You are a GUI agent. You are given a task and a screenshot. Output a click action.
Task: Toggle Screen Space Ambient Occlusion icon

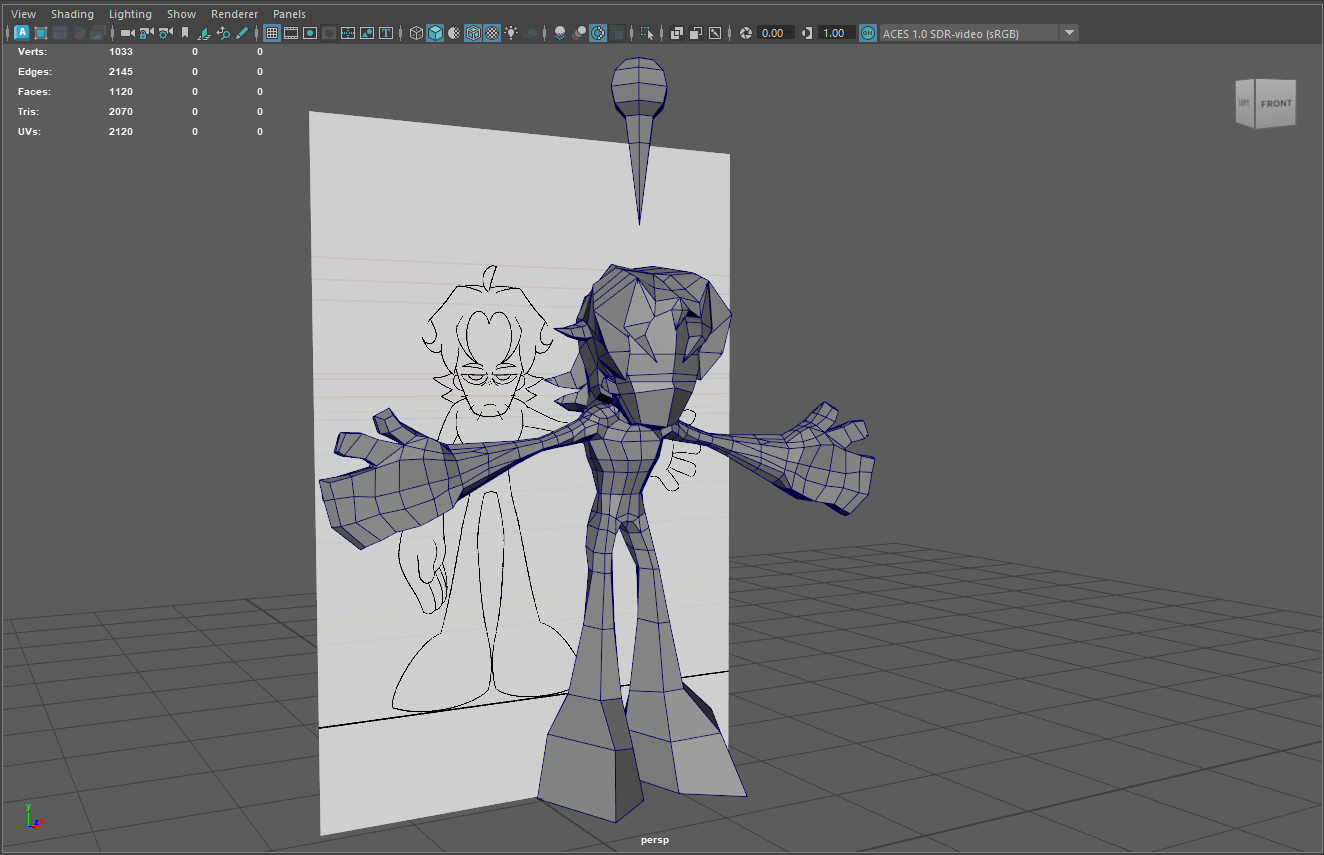coord(560,33)
